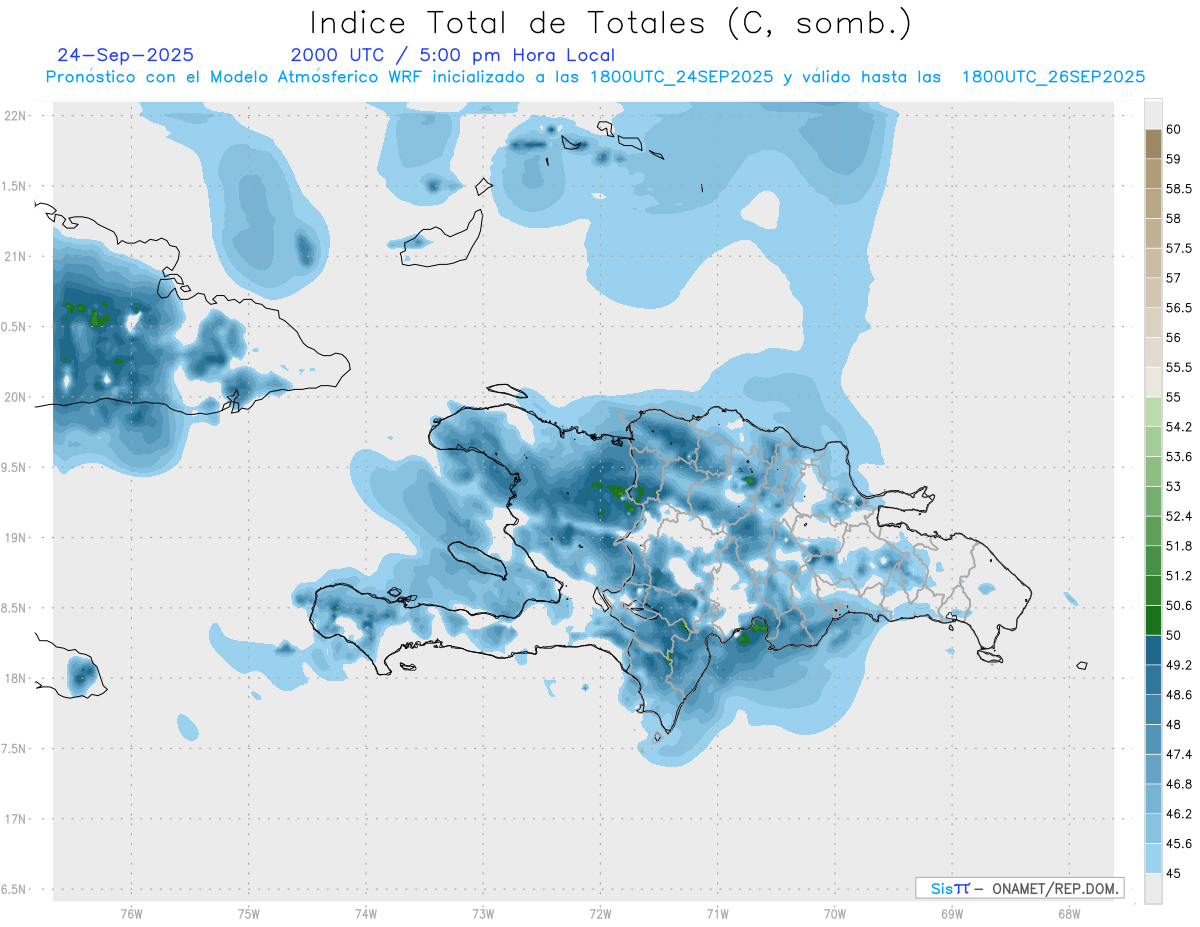Click the colorbar value '60'
This screenshot has height=927, width=1200.
click(1174, 129)
